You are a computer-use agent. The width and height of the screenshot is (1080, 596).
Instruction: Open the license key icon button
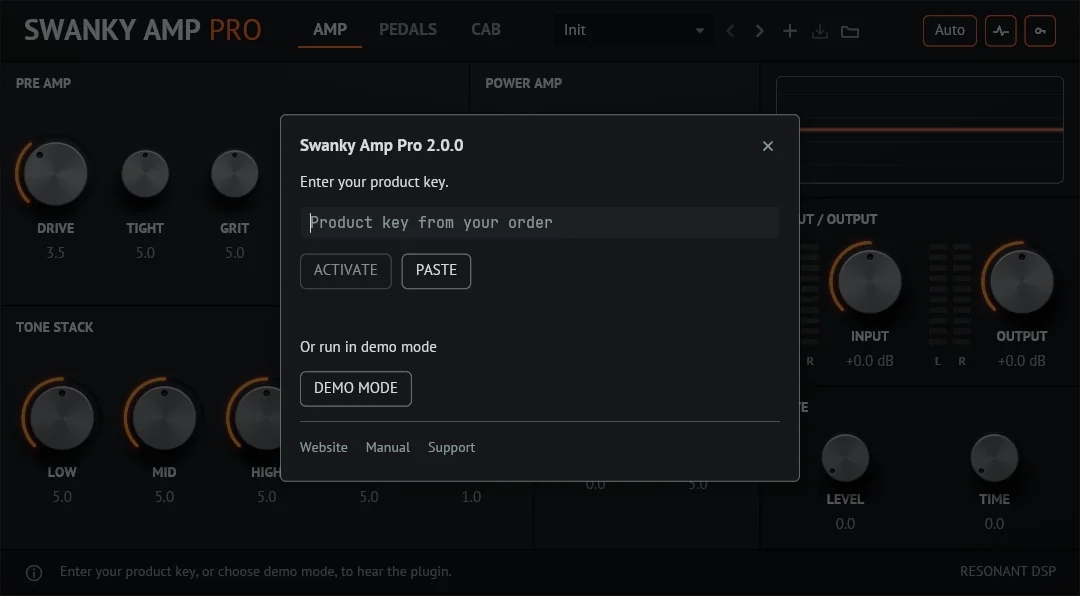tap(1040, 31)
